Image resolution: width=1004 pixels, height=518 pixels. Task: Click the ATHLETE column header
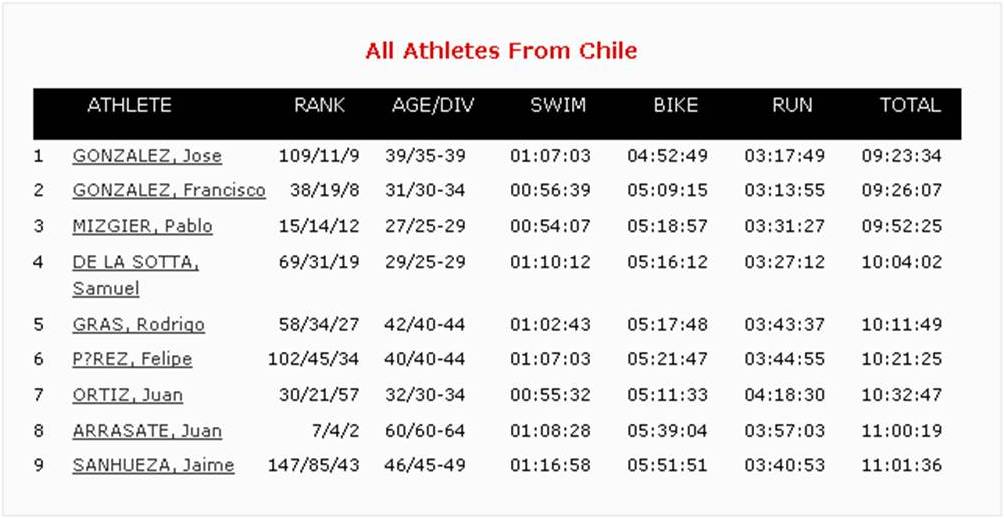coord(129,105)
